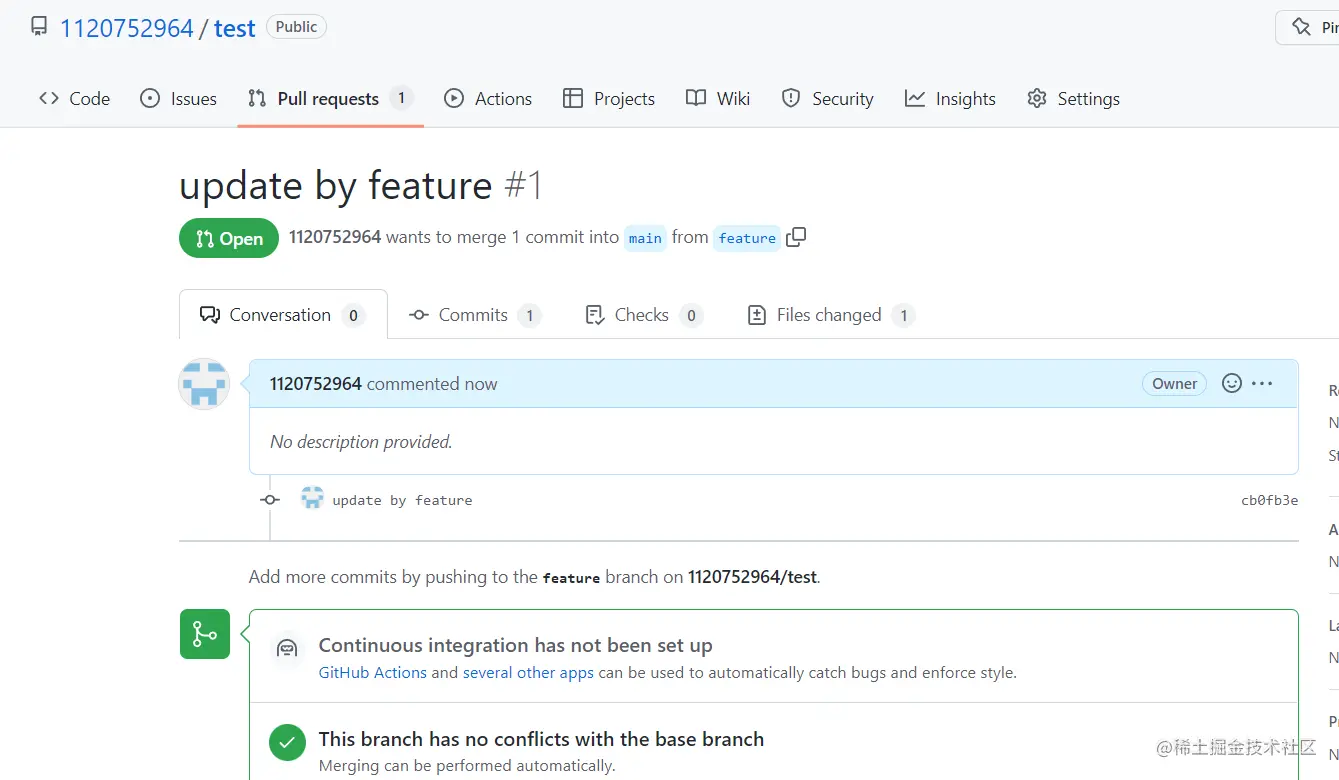Click the Owner label badge
The width and height of the screenshot is (1339, 780).
click(x=1174, y=383)
